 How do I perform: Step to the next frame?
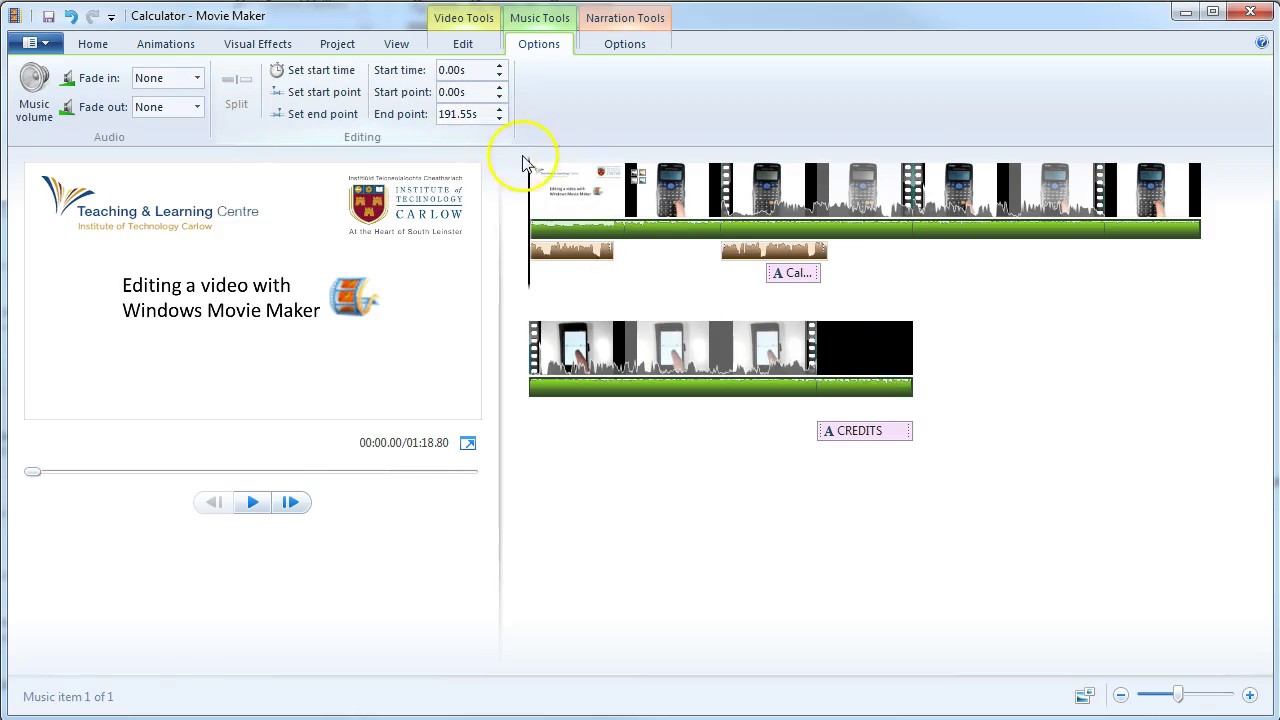click(x=290, y=502)
